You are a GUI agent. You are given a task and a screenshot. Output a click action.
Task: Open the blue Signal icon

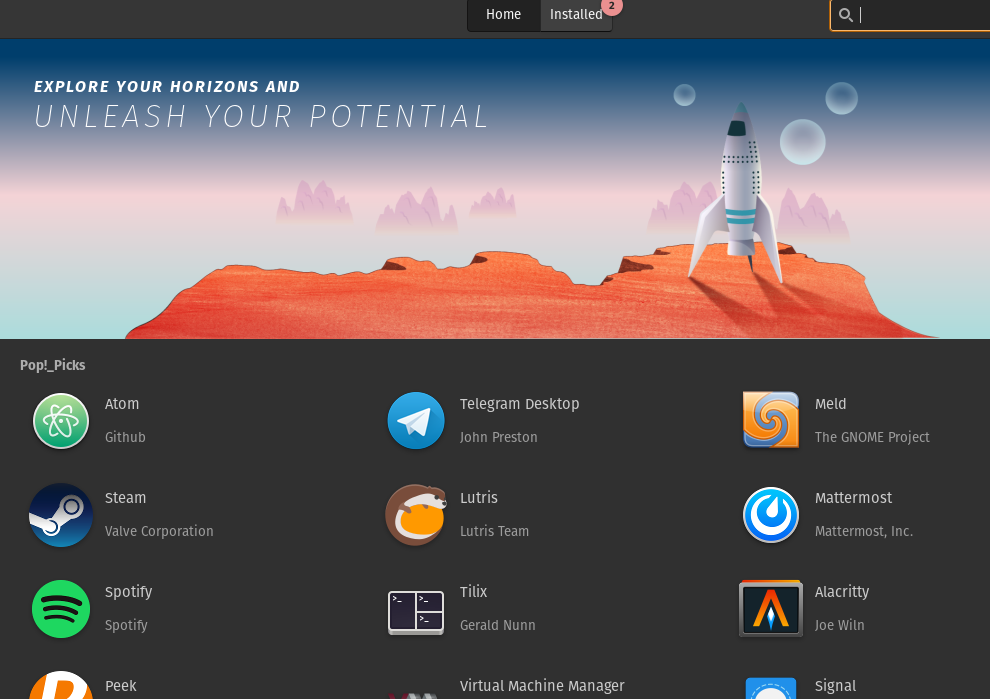(x=770, y=688)
